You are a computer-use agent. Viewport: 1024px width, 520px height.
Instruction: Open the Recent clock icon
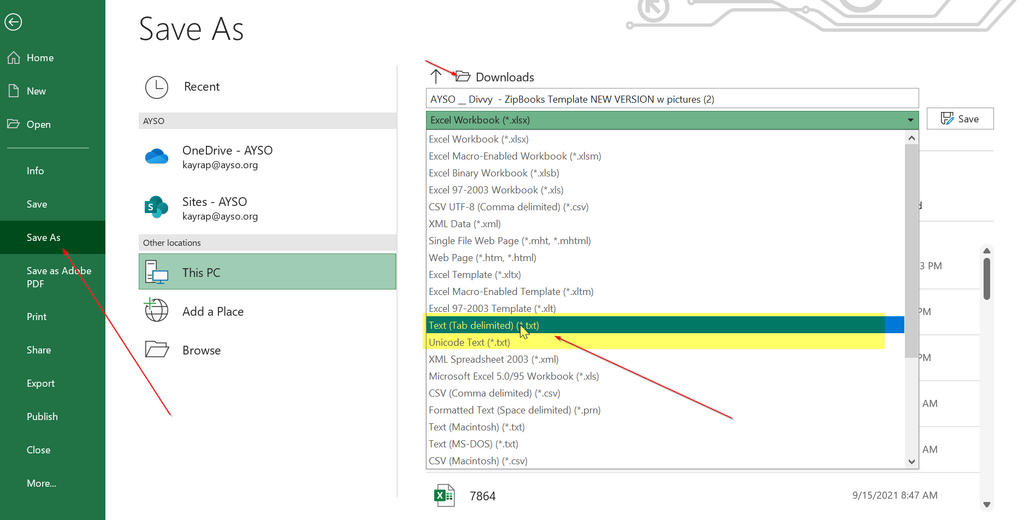pyautogui.click(x=156, y=87)
